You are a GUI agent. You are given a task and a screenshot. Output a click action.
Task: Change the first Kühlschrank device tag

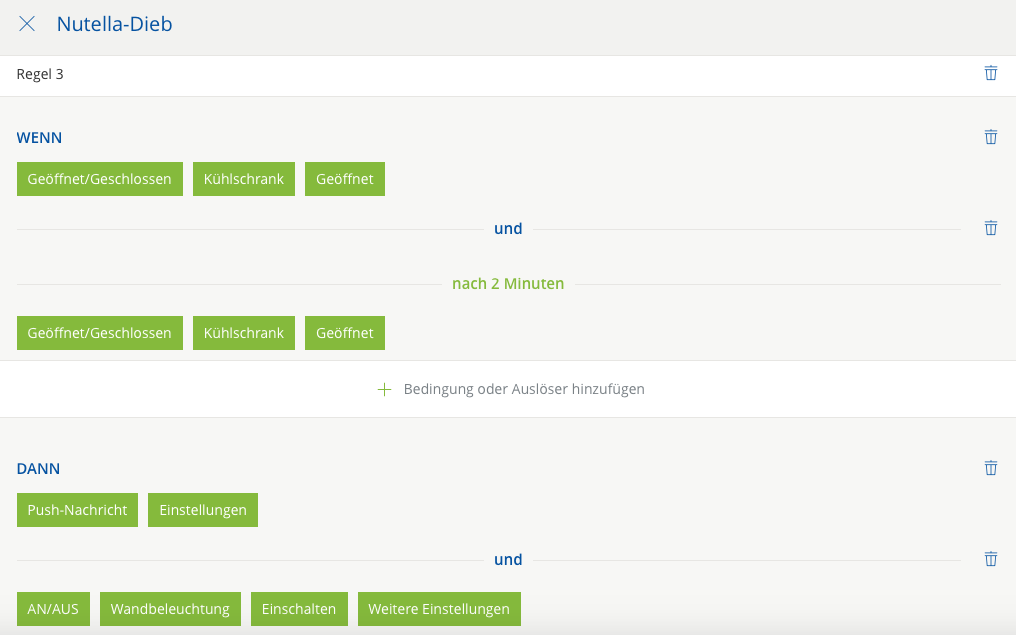244,179
